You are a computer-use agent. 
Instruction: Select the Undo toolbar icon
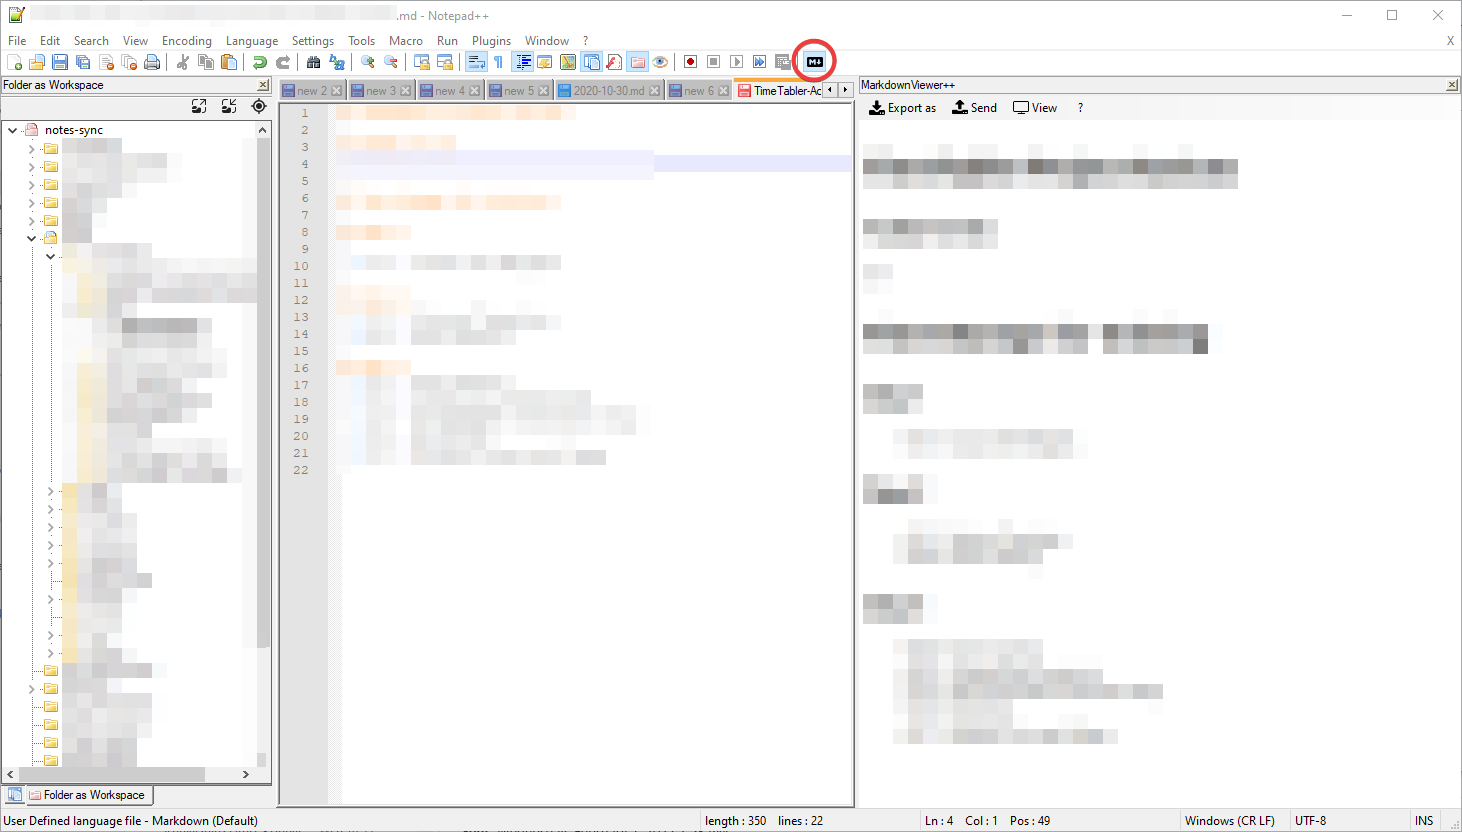tap(260, 61)
